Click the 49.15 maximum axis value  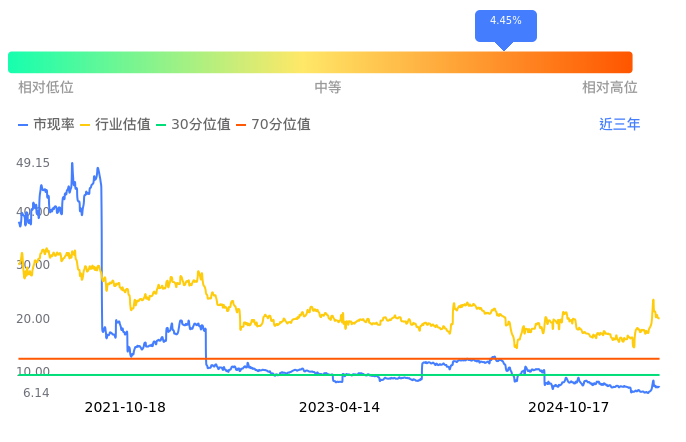point(33,163)
